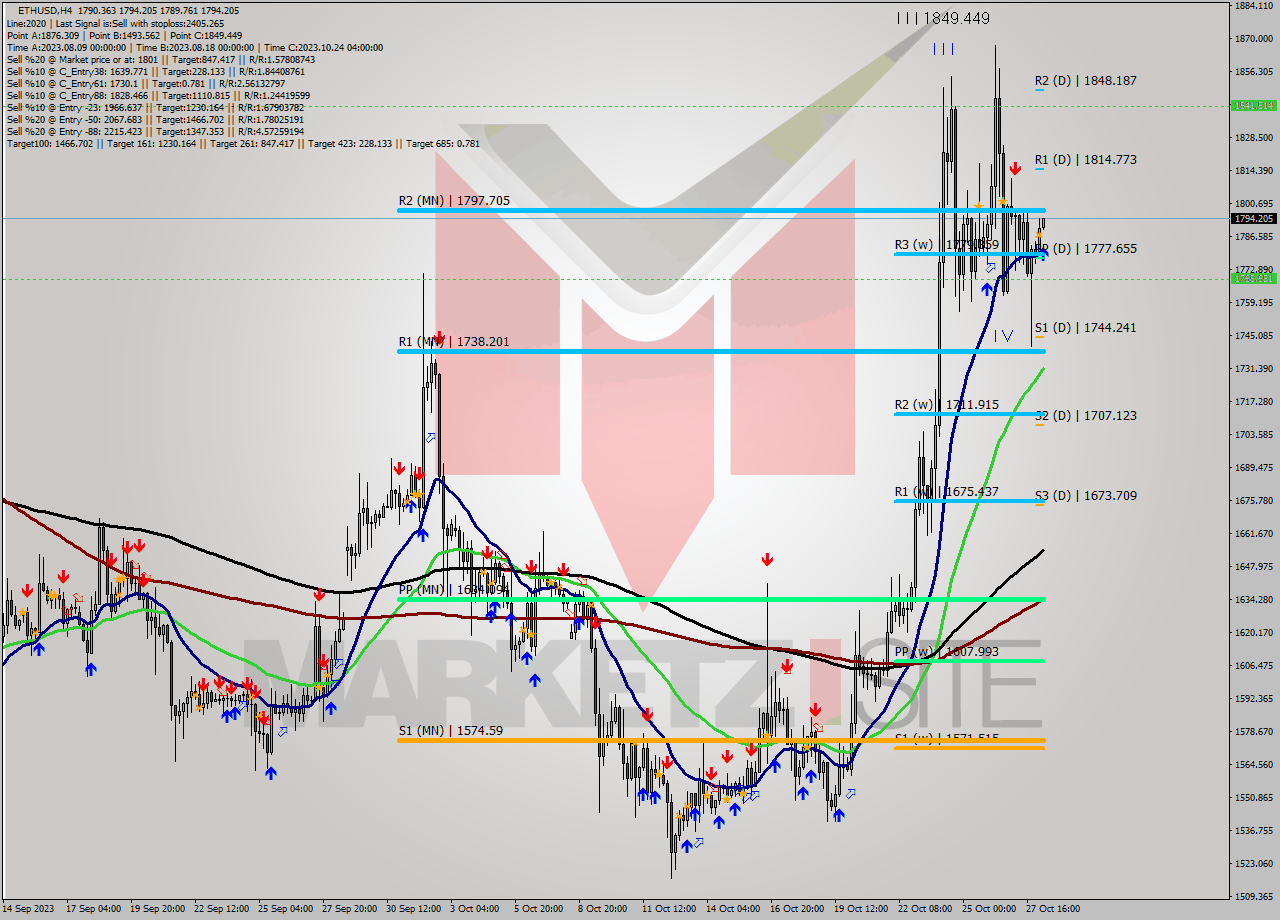Click the blue '| | |' wave marker
This screenshot has width=1280, height=920.
[943, 49]
